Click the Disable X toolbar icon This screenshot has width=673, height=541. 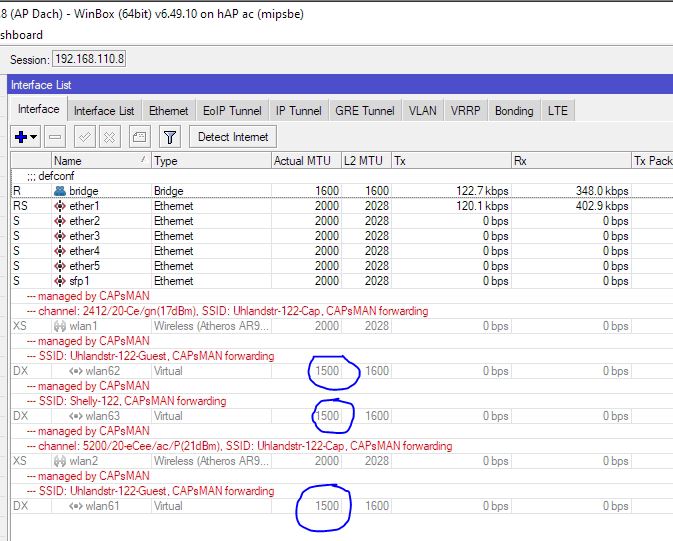click(x=109, y=136)
